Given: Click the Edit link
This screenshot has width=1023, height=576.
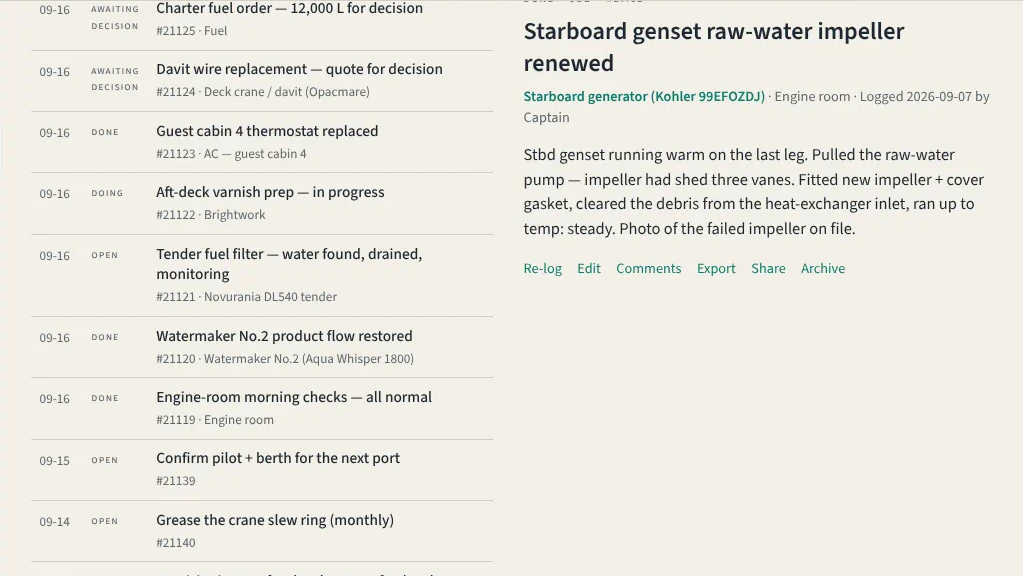Looking at the screenshot, I should point(588,269).
